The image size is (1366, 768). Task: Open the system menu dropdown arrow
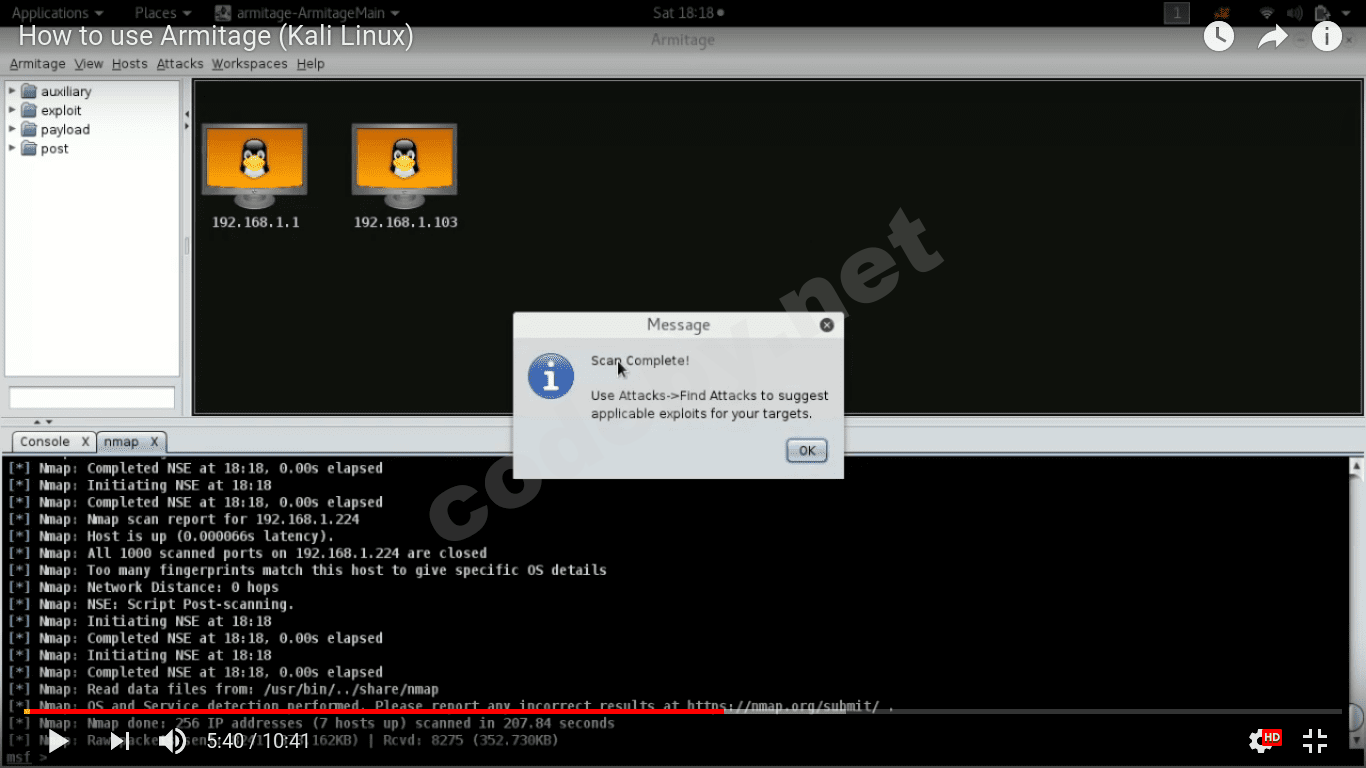click(x=1346, y=13)
